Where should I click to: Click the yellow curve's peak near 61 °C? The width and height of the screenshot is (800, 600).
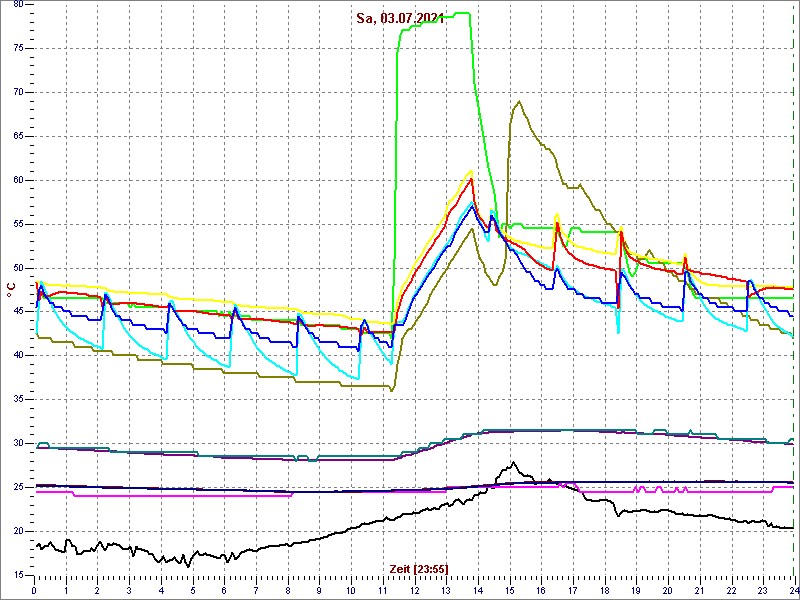pos(471,171)
